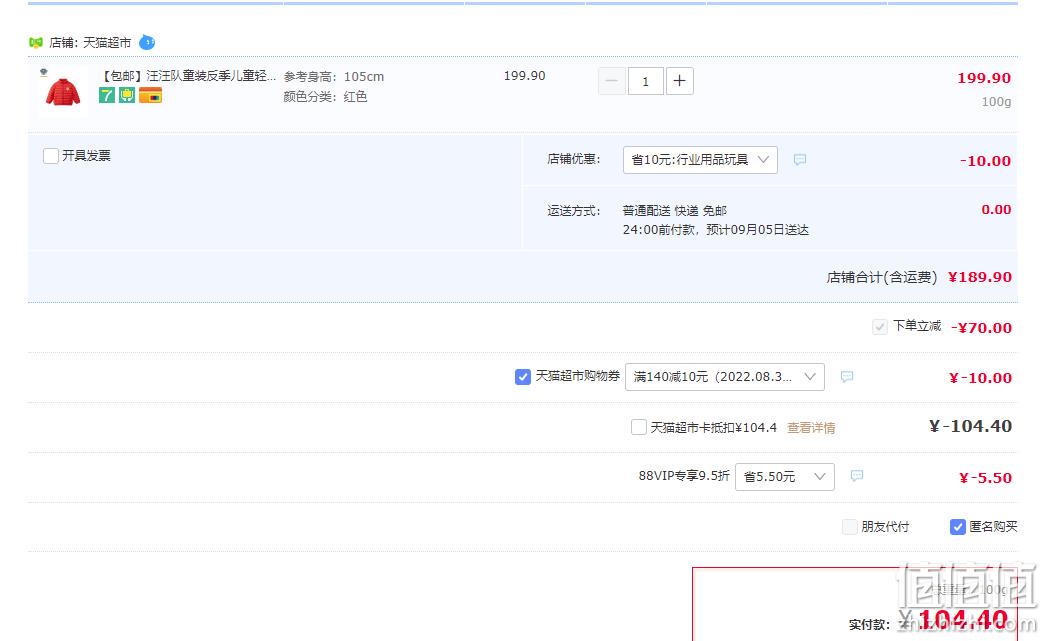Toggle the 下单立减 checkbox

click(880, 327)
